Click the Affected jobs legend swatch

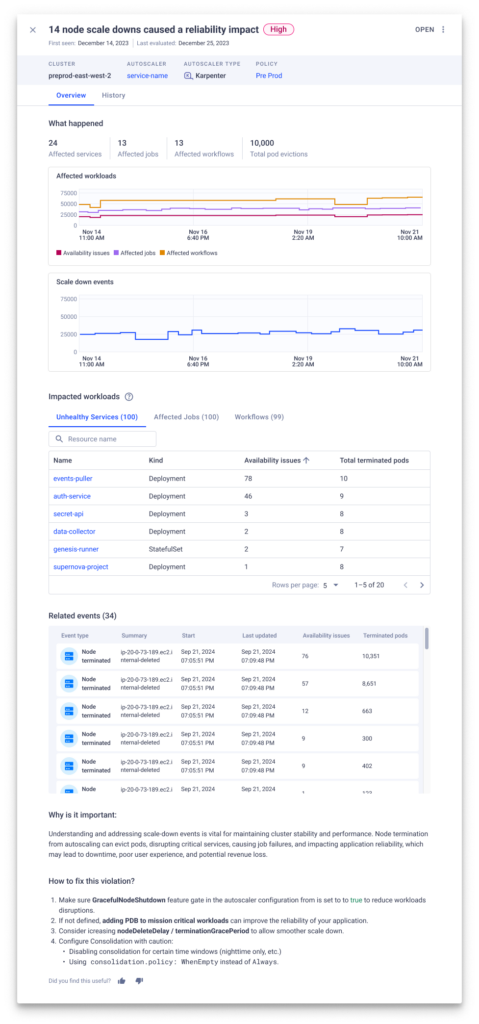click(116, 253)
